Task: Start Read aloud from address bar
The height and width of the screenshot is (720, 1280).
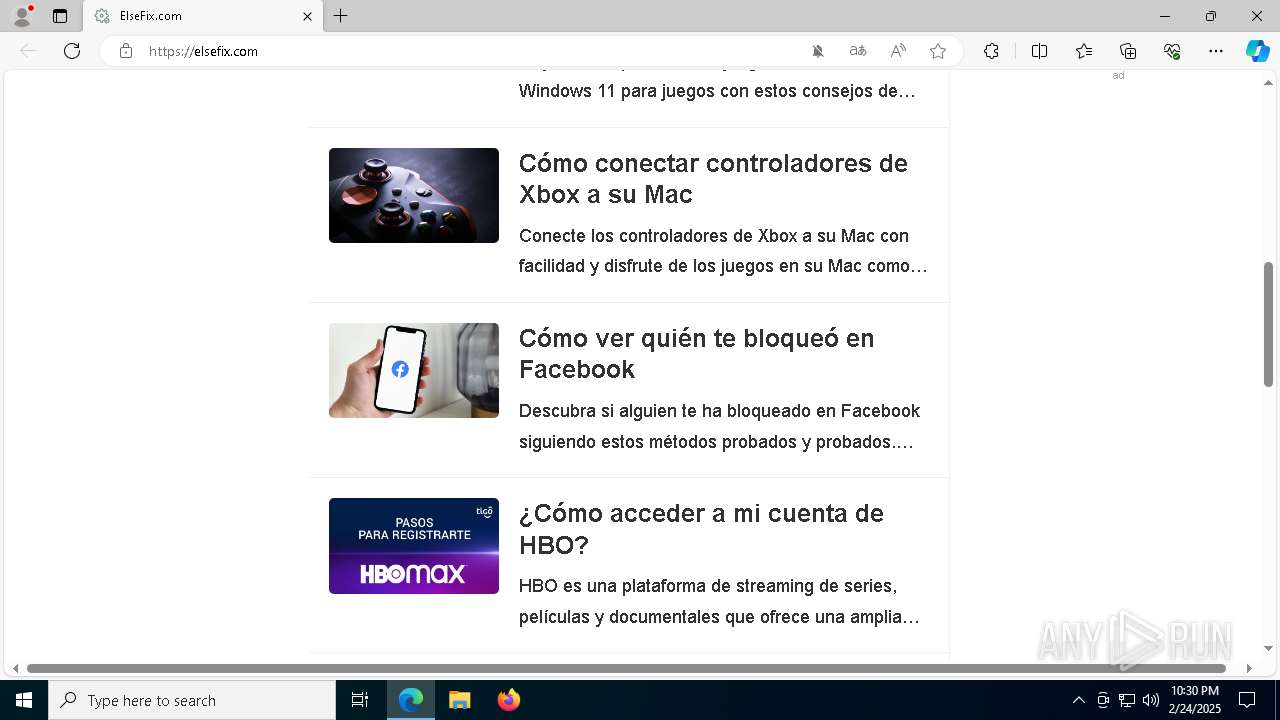Action: pyautogui.click(x=898, y=51)
